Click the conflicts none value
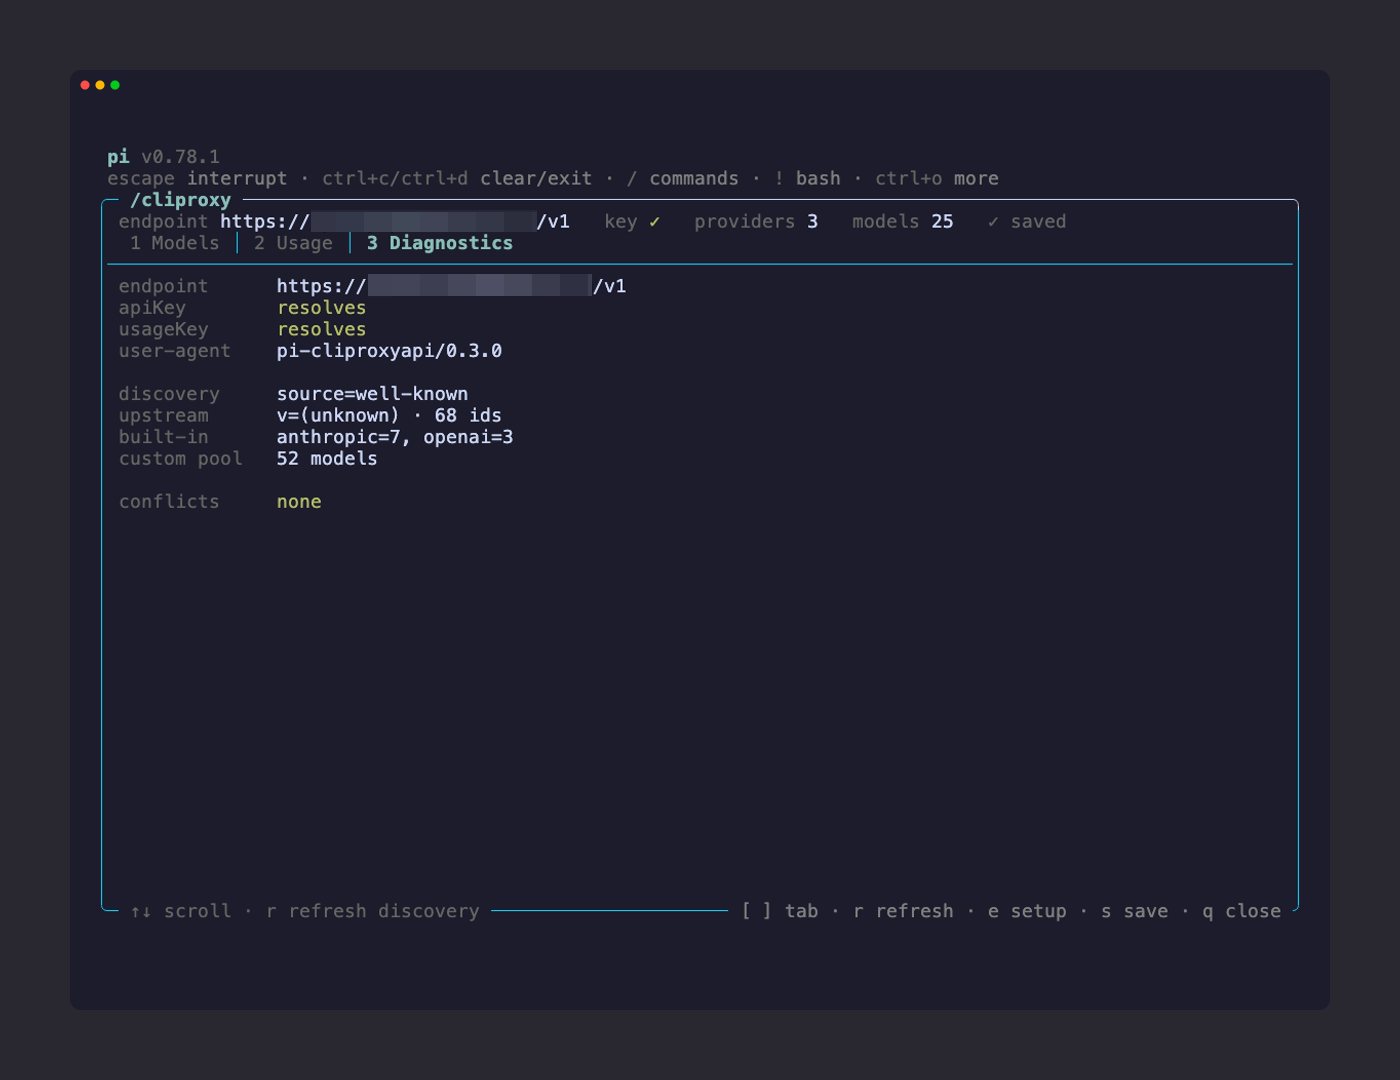Viewport: 1400px width, 1080px height. (x=299, y=502)
